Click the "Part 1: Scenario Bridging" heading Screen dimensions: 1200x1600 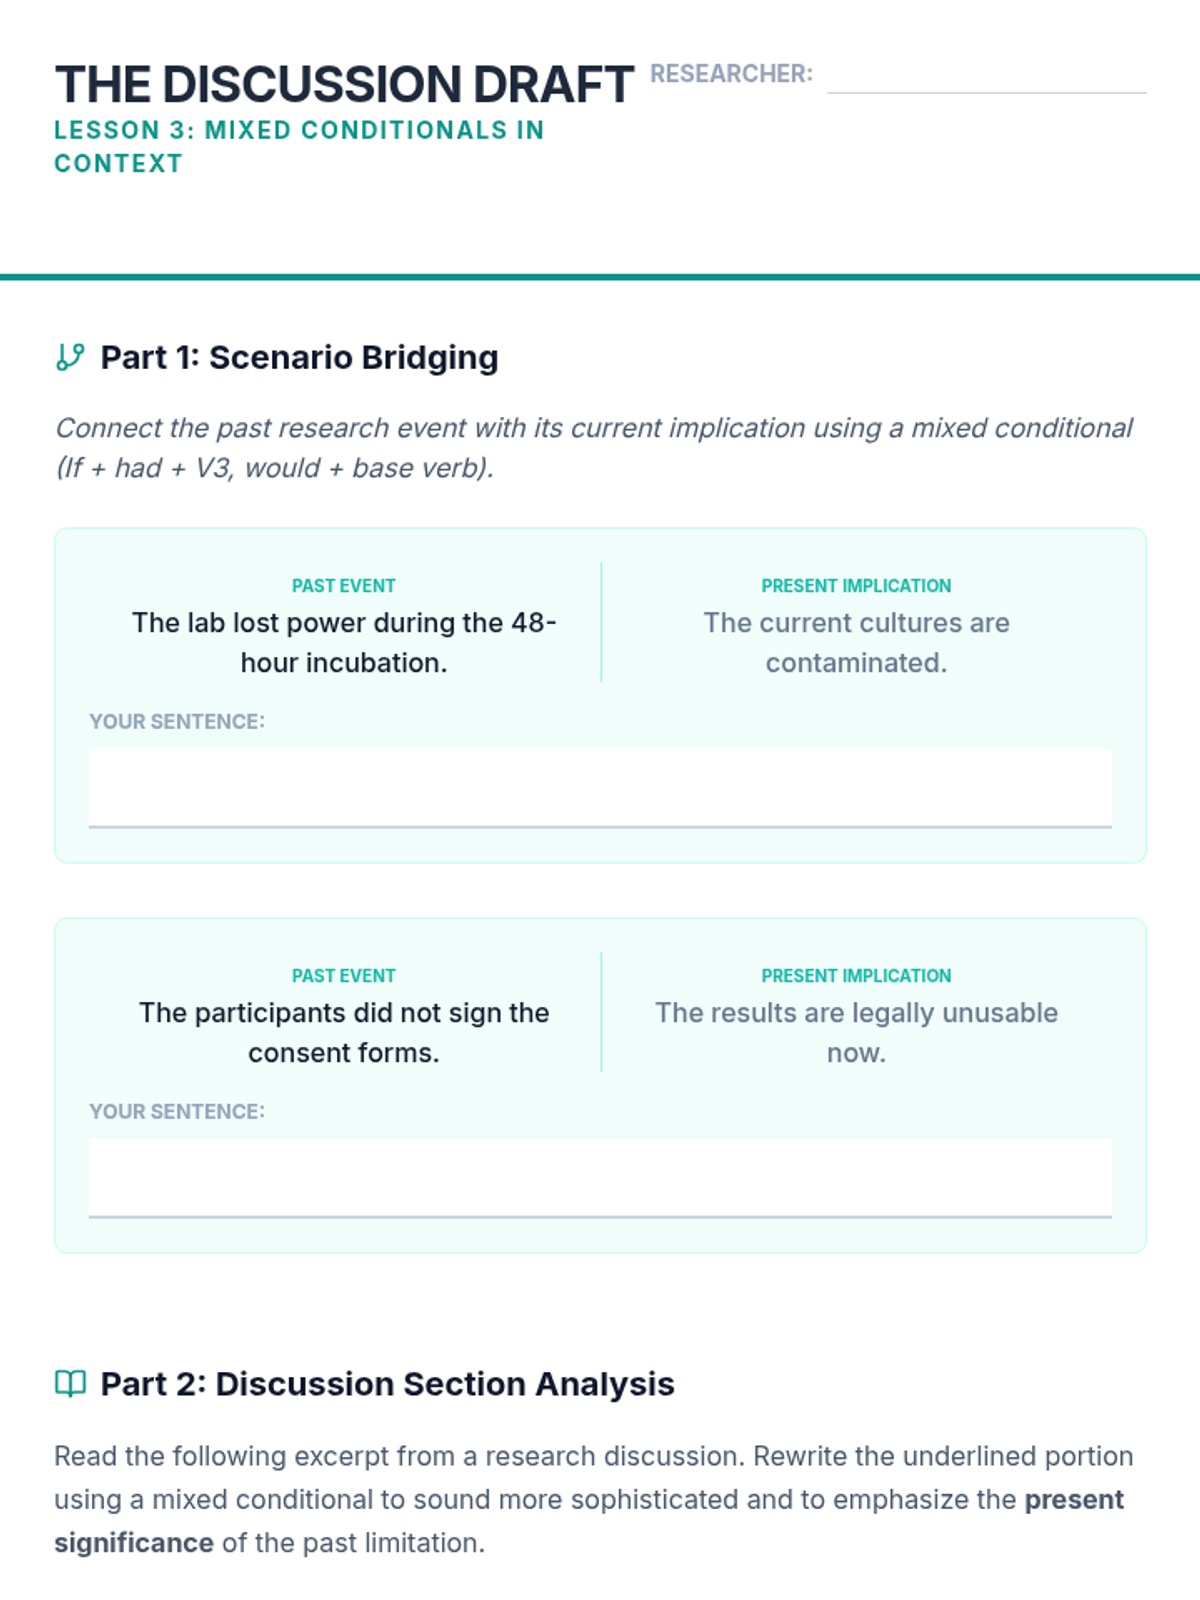pos(299,357)
